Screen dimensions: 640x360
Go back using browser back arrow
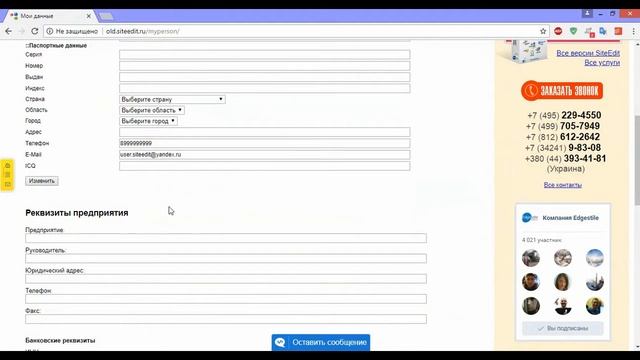coord(8,31)
